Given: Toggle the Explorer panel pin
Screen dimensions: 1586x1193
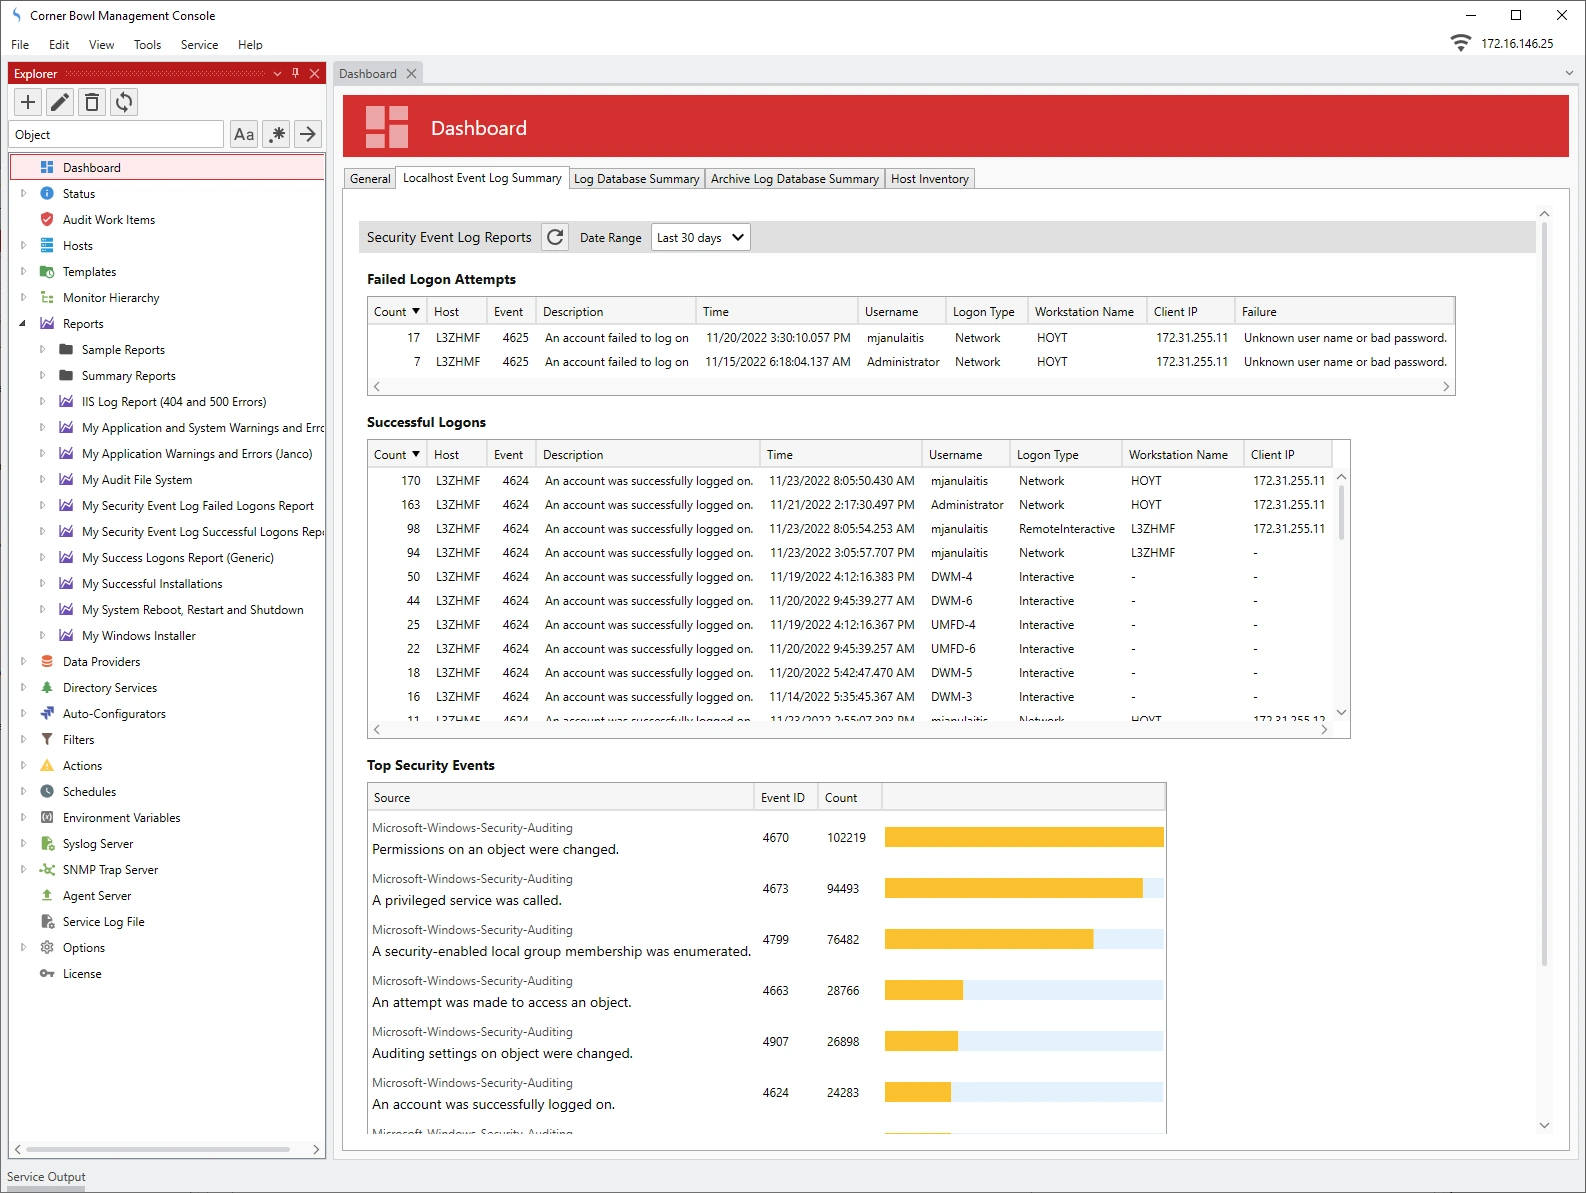Looking at the screenshot, I should click(295, 73).
